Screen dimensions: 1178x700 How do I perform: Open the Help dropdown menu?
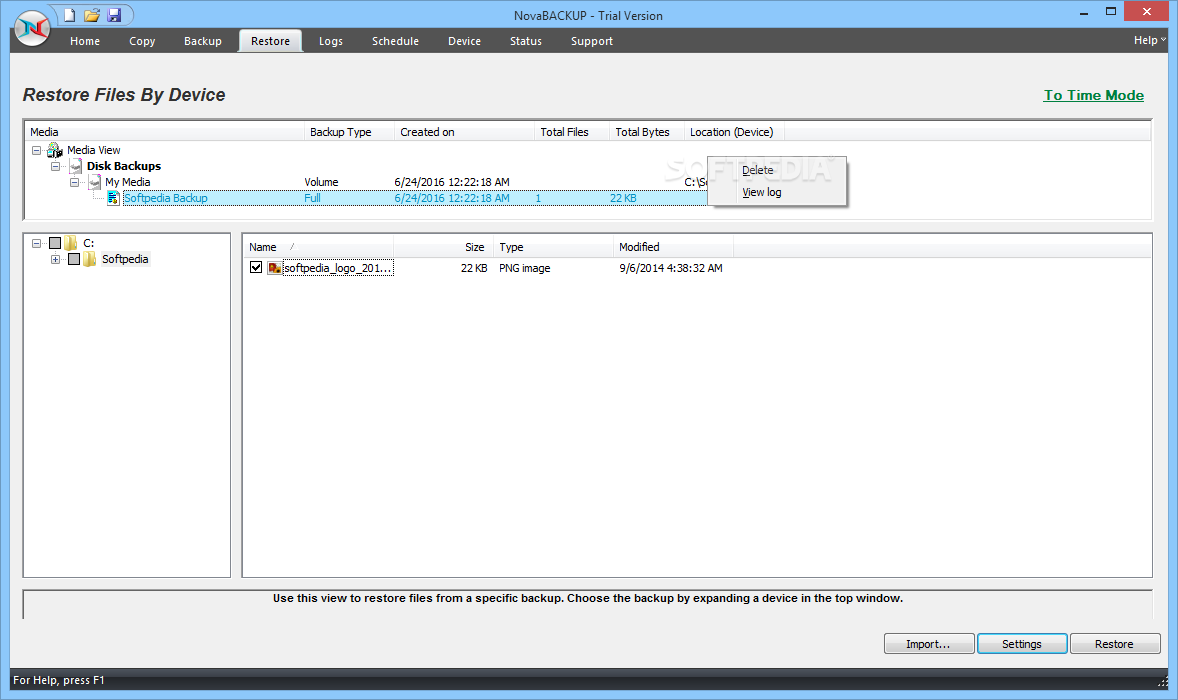coord(1149,41)
